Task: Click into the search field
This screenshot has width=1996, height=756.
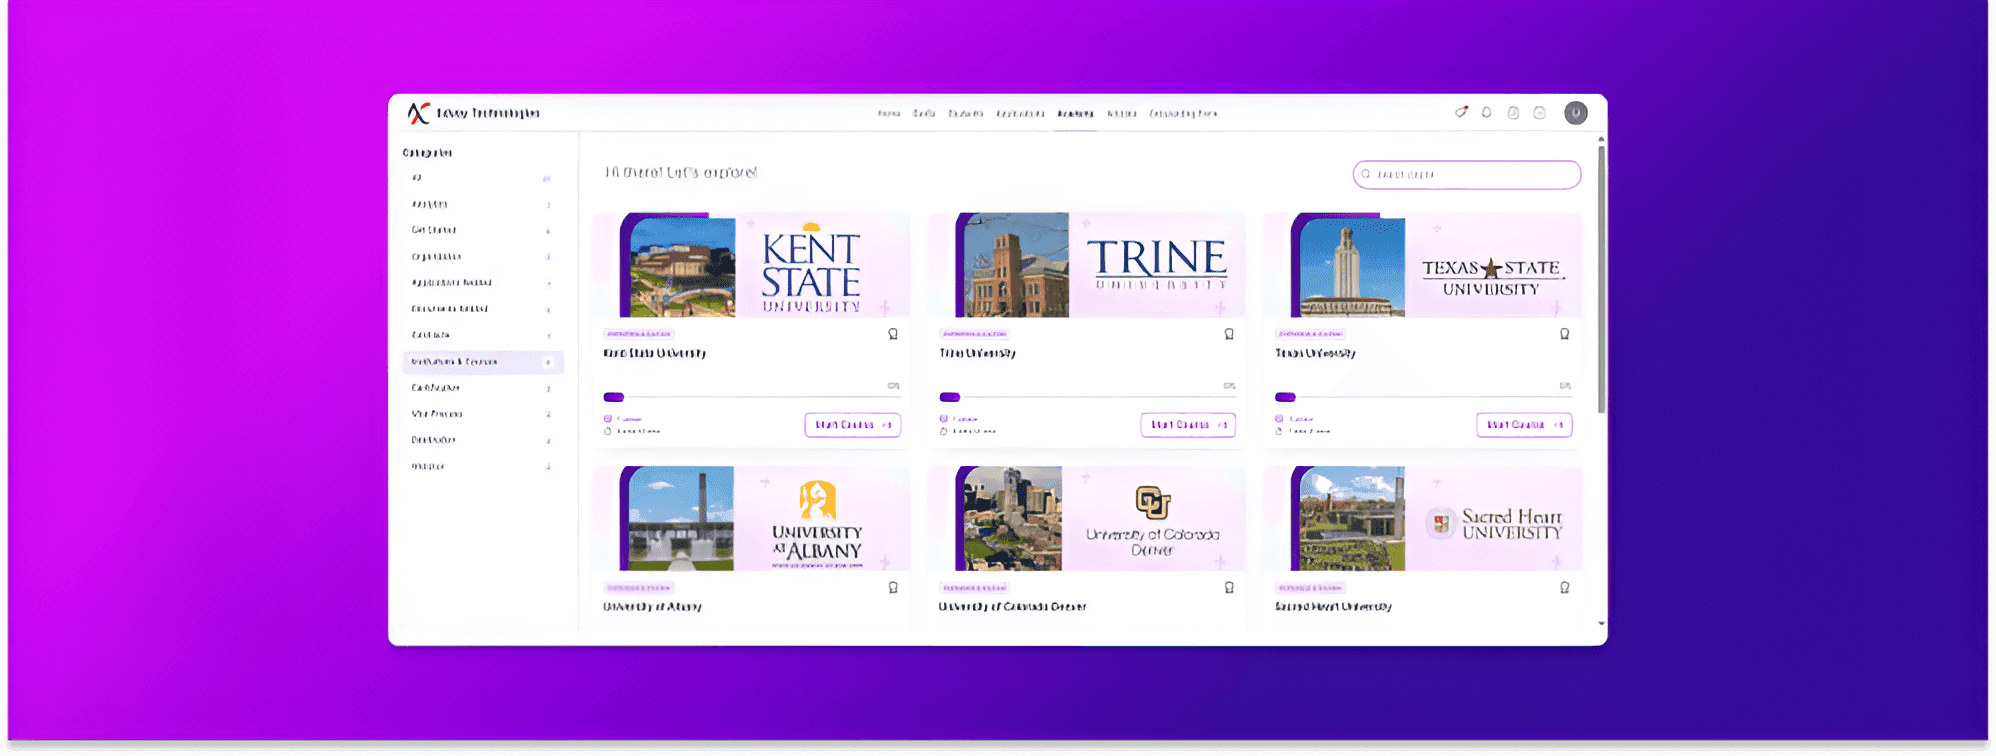Action: pos(1470,174)
